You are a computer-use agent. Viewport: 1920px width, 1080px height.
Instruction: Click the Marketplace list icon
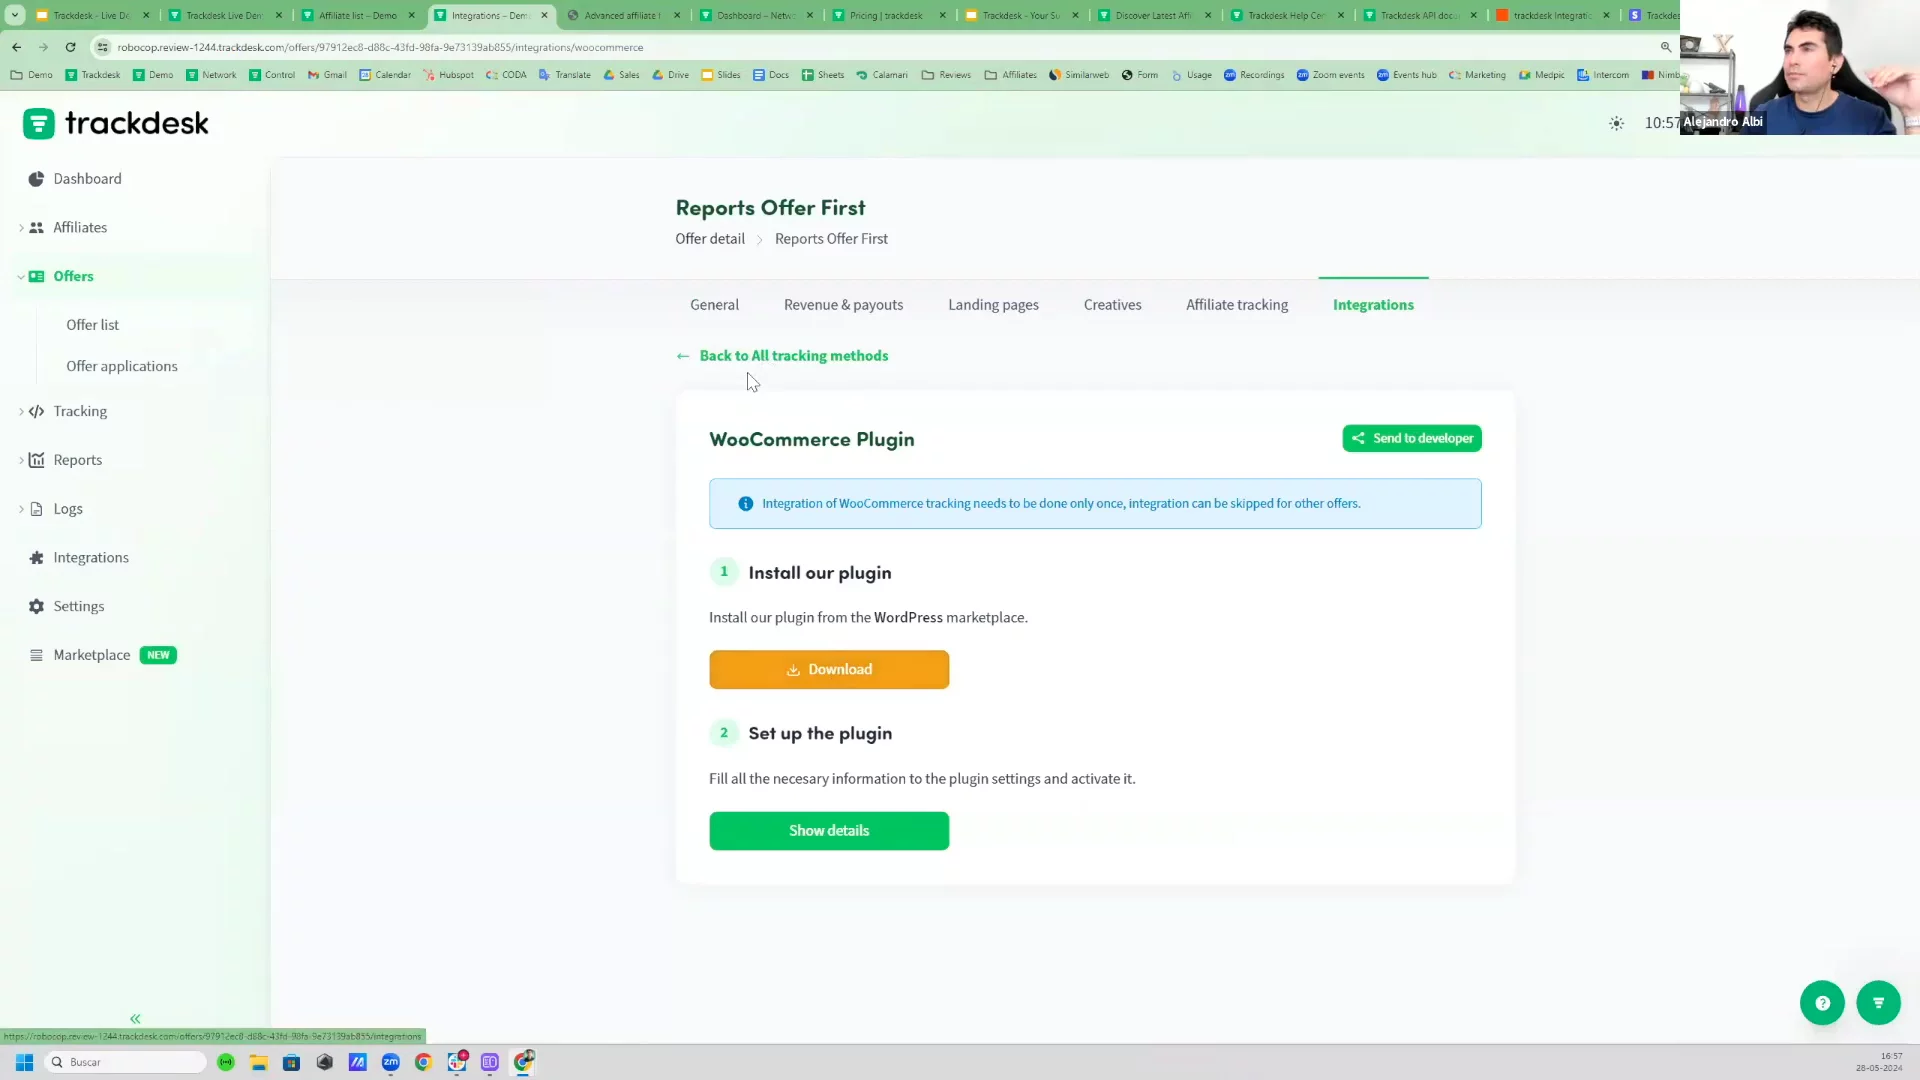click(37, 656)
